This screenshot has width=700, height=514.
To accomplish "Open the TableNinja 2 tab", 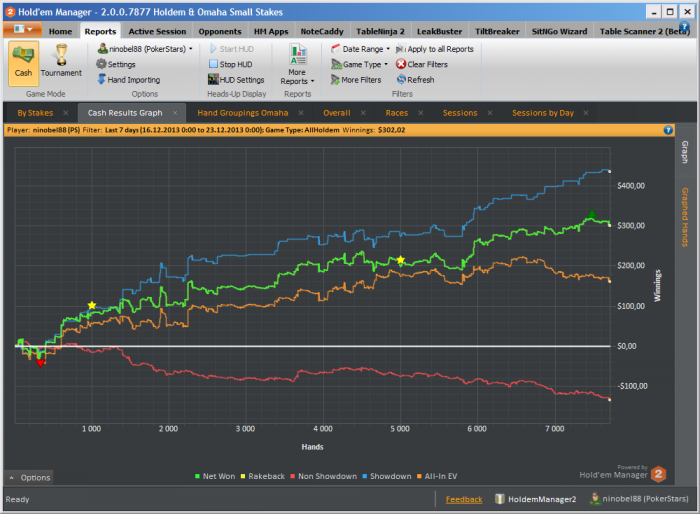I will [x=380, y=31].
